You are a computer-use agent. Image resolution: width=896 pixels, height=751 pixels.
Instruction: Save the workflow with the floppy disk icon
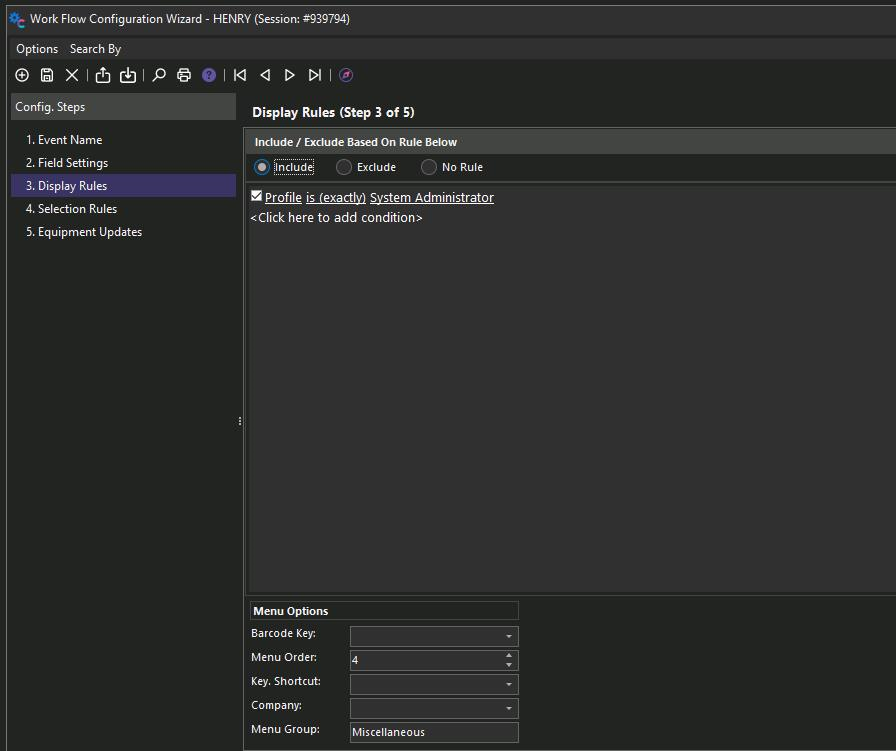click(x=47, y=75)
